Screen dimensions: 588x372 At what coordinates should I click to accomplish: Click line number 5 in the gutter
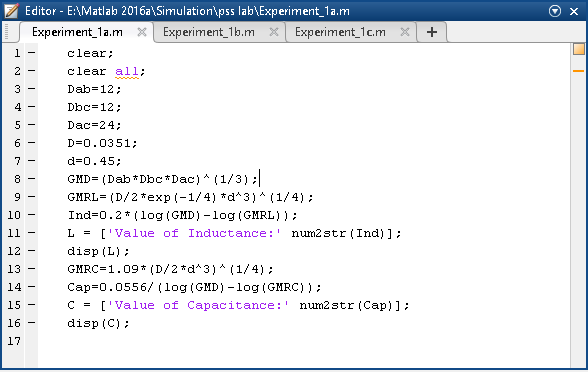tap(18, 125)
